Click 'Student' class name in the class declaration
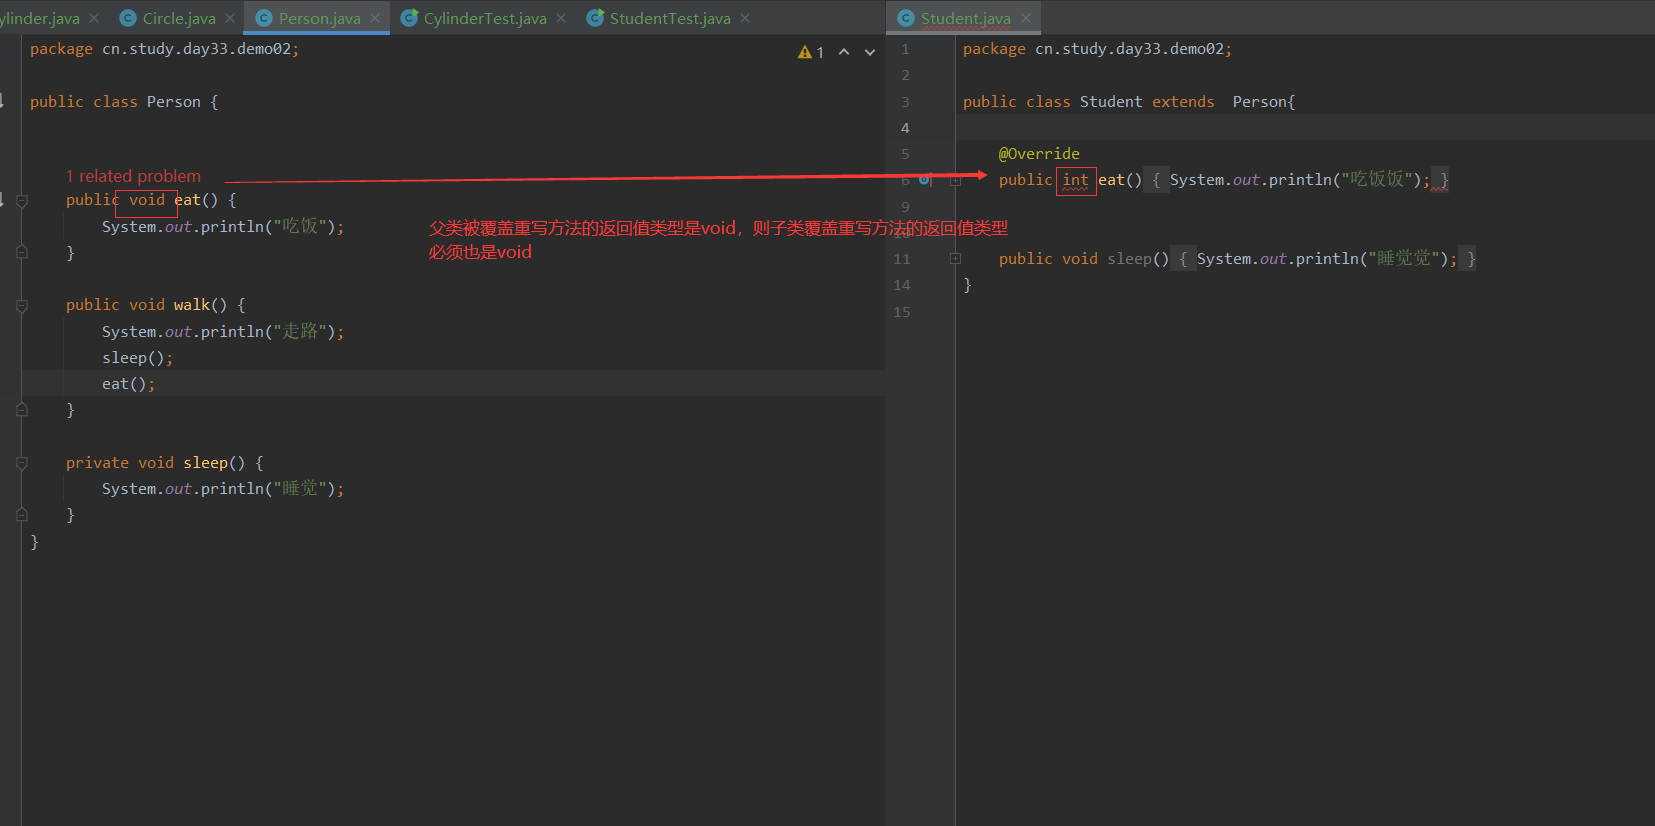1655x826 pixels. click(1111, 102)
